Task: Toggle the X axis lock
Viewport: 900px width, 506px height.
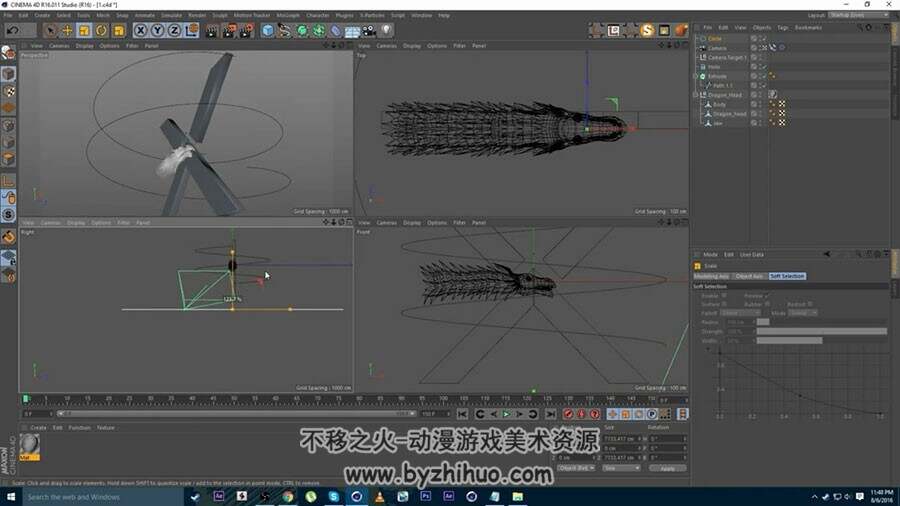Action: point(141,30)
